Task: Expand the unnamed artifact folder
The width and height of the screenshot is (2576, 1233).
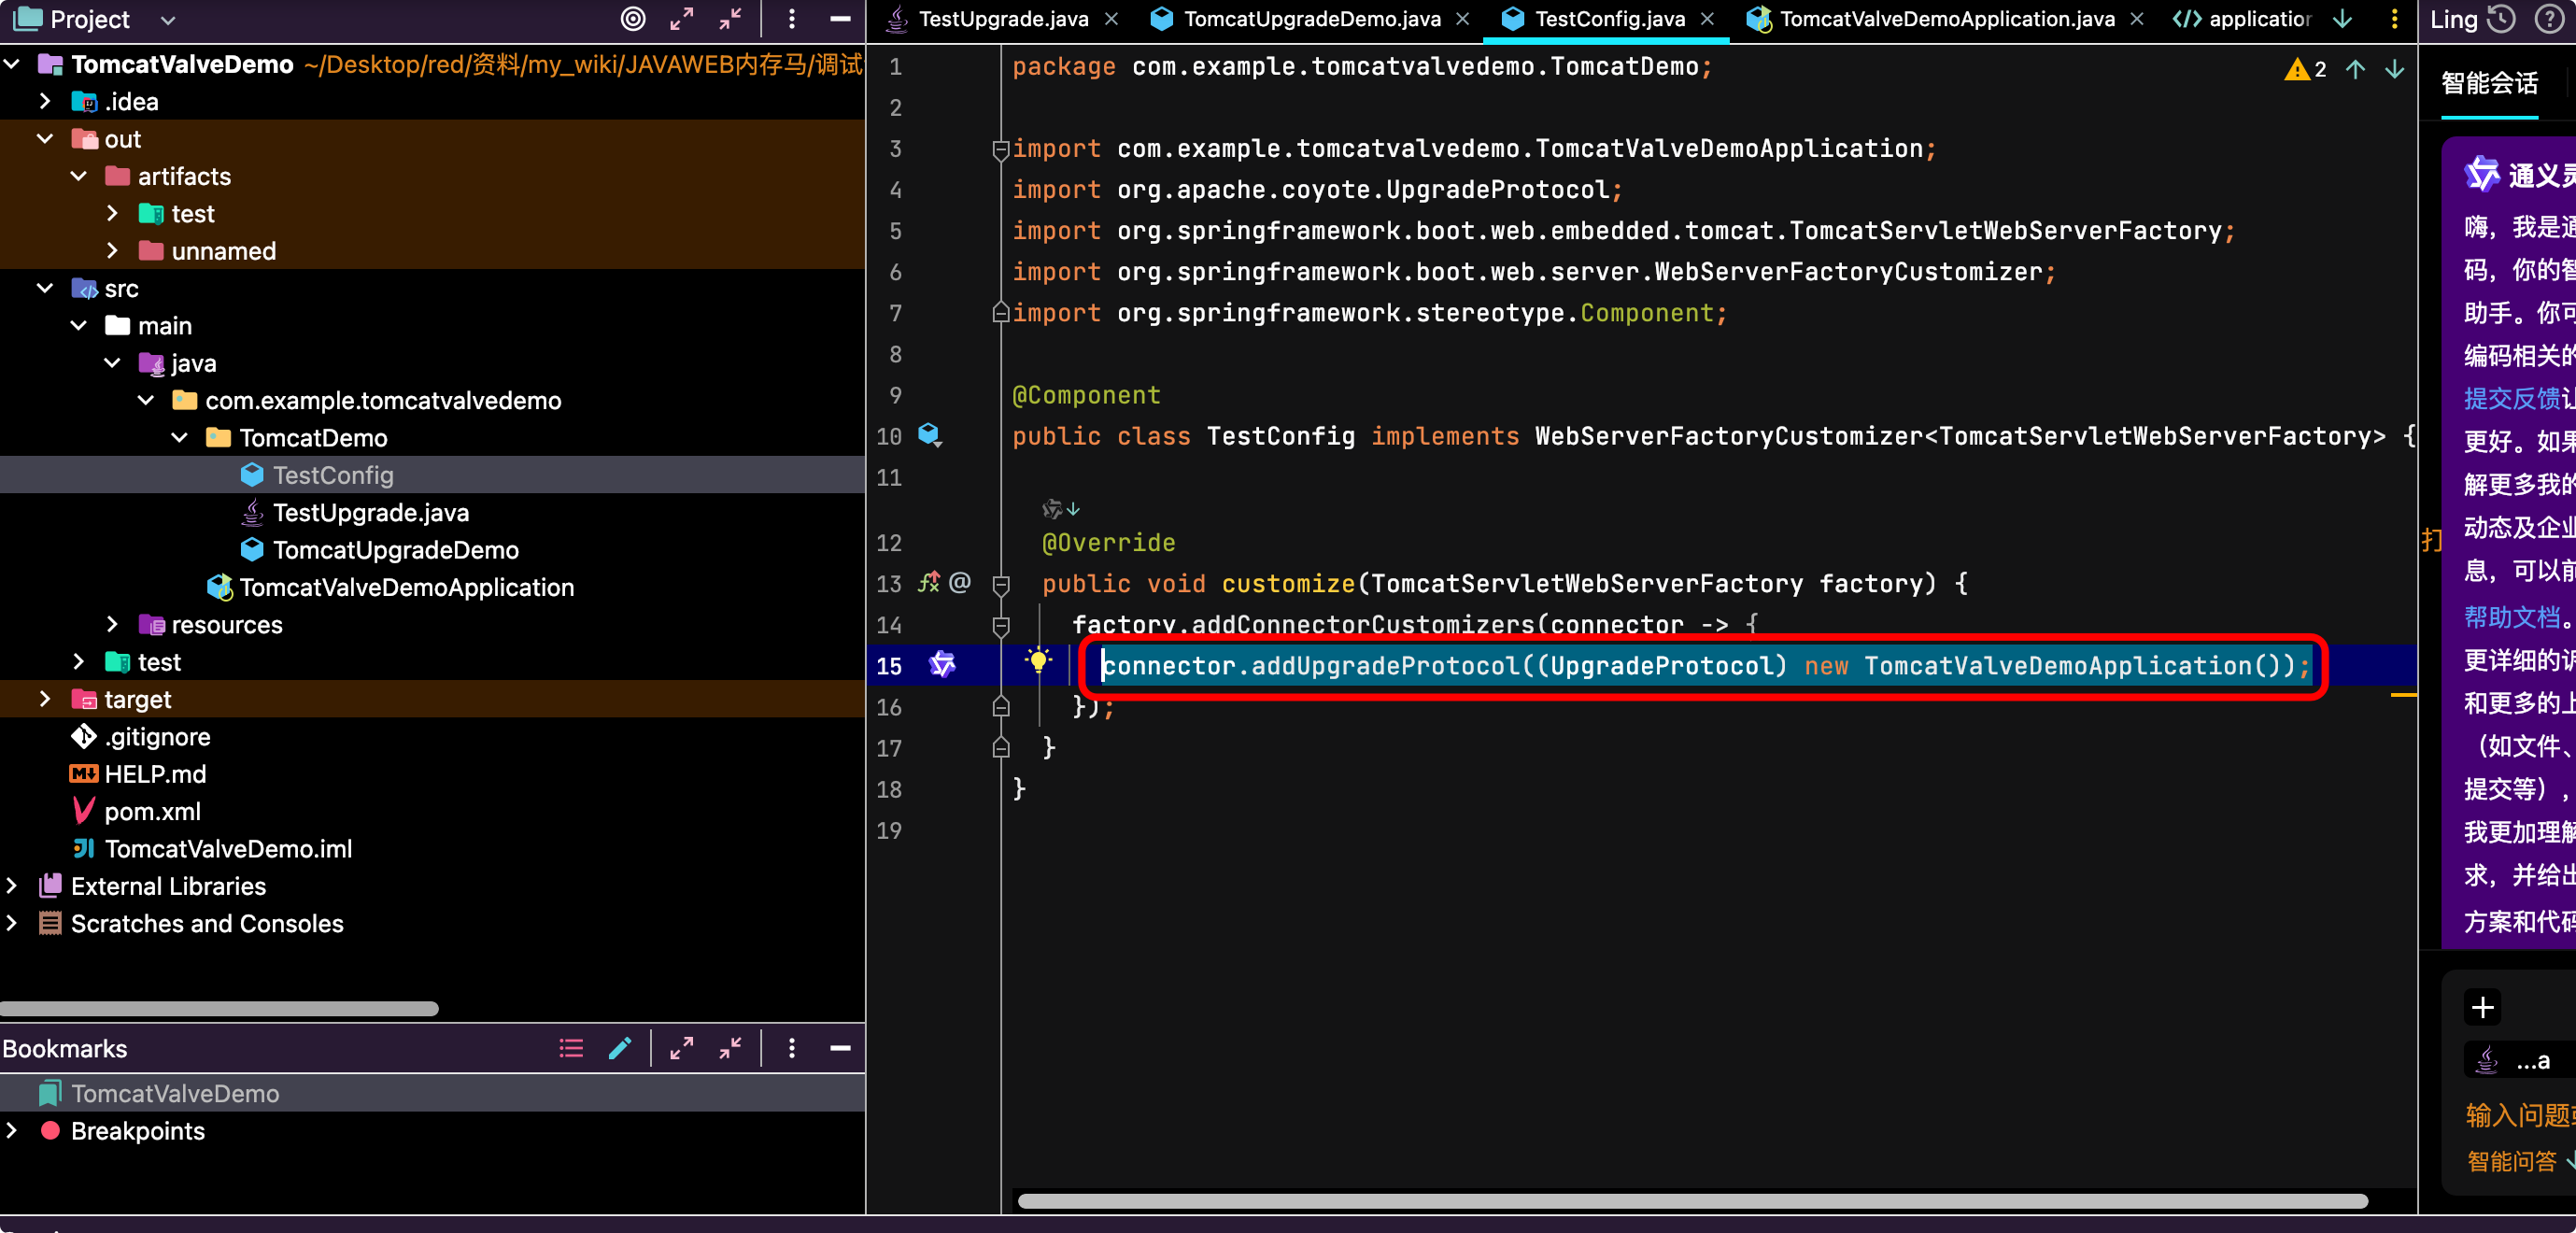Action: click(x=112, y=251)
